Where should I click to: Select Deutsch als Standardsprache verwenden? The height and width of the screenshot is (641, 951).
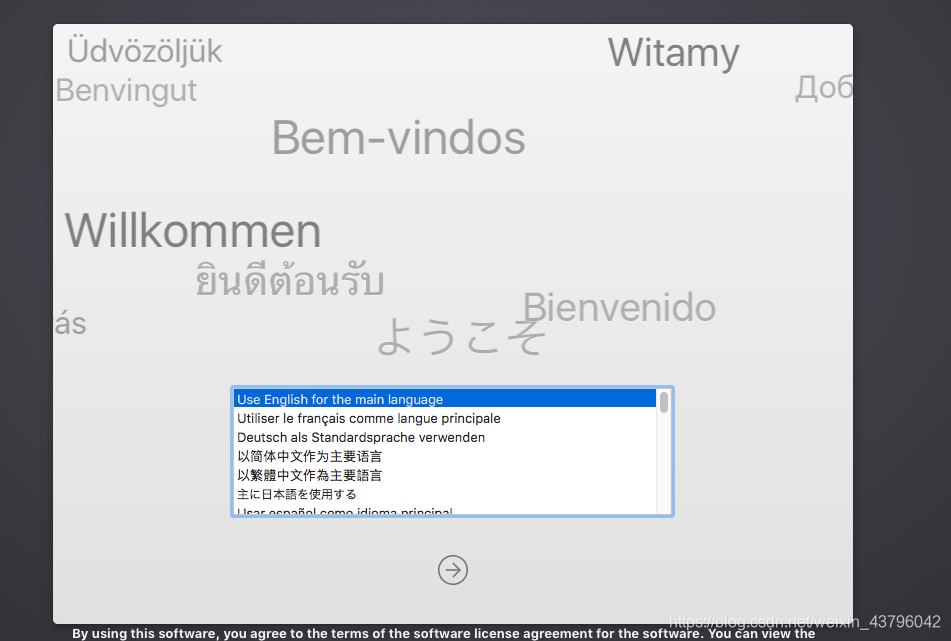tap(445, 437)
